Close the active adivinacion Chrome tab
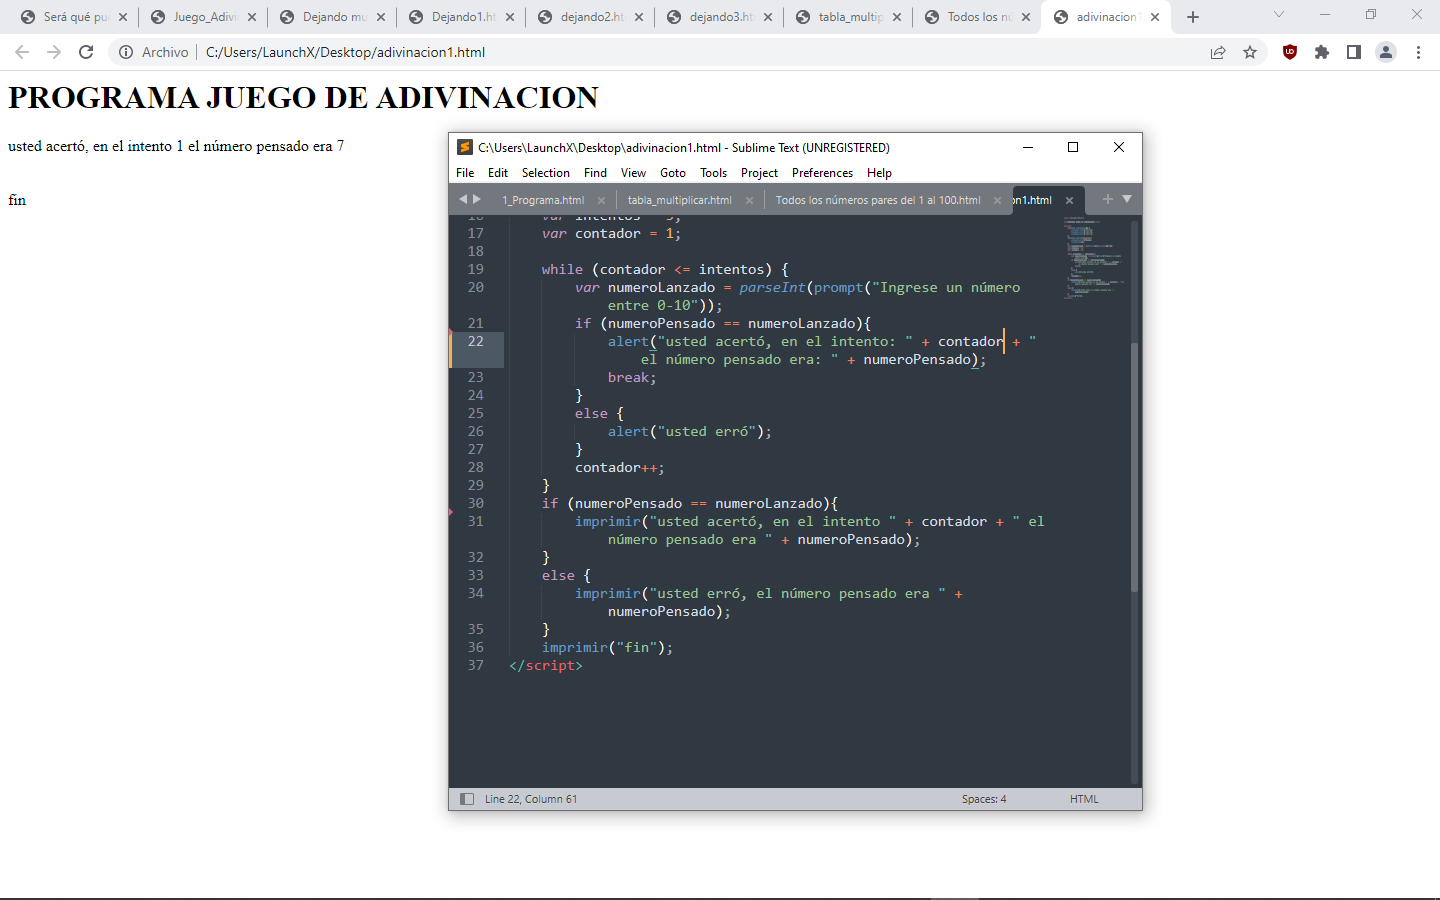Image resolution: width=1440 pixels, height=900 pixels. 1155,17
